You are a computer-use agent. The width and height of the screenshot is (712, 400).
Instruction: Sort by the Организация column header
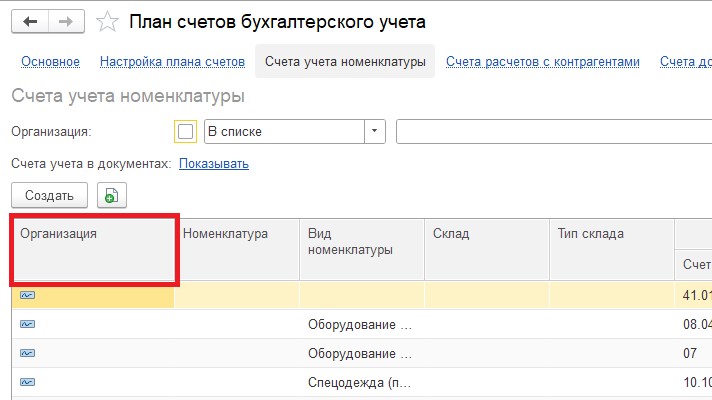[x=93, y=249]
